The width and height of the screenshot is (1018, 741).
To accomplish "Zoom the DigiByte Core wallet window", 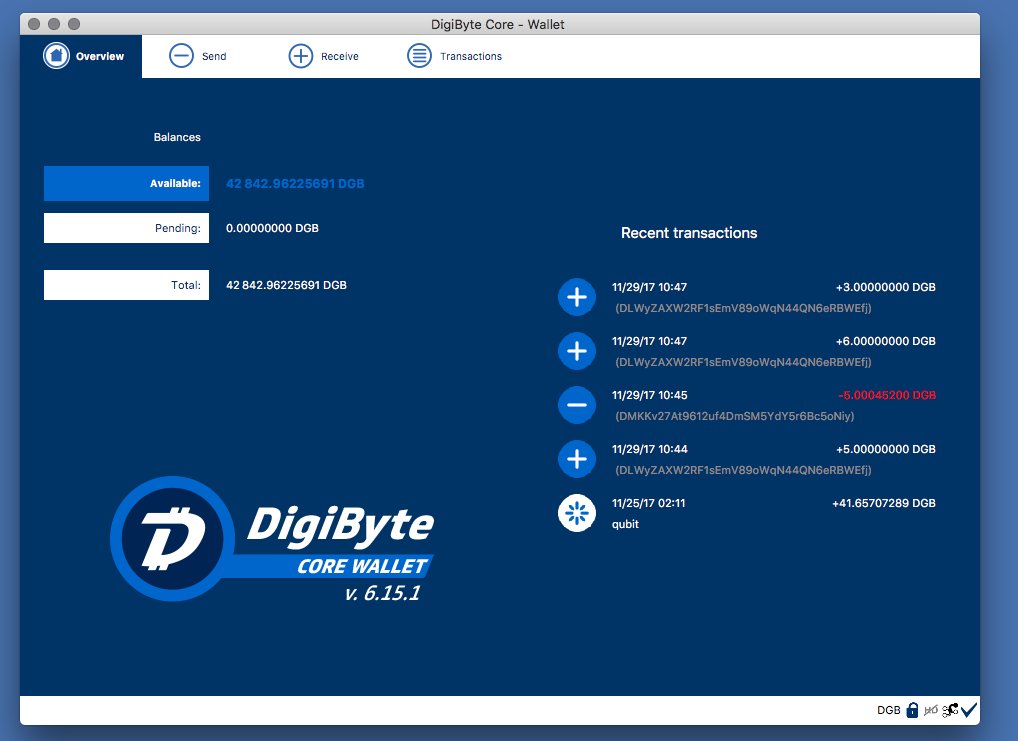I will pos(74,24).
